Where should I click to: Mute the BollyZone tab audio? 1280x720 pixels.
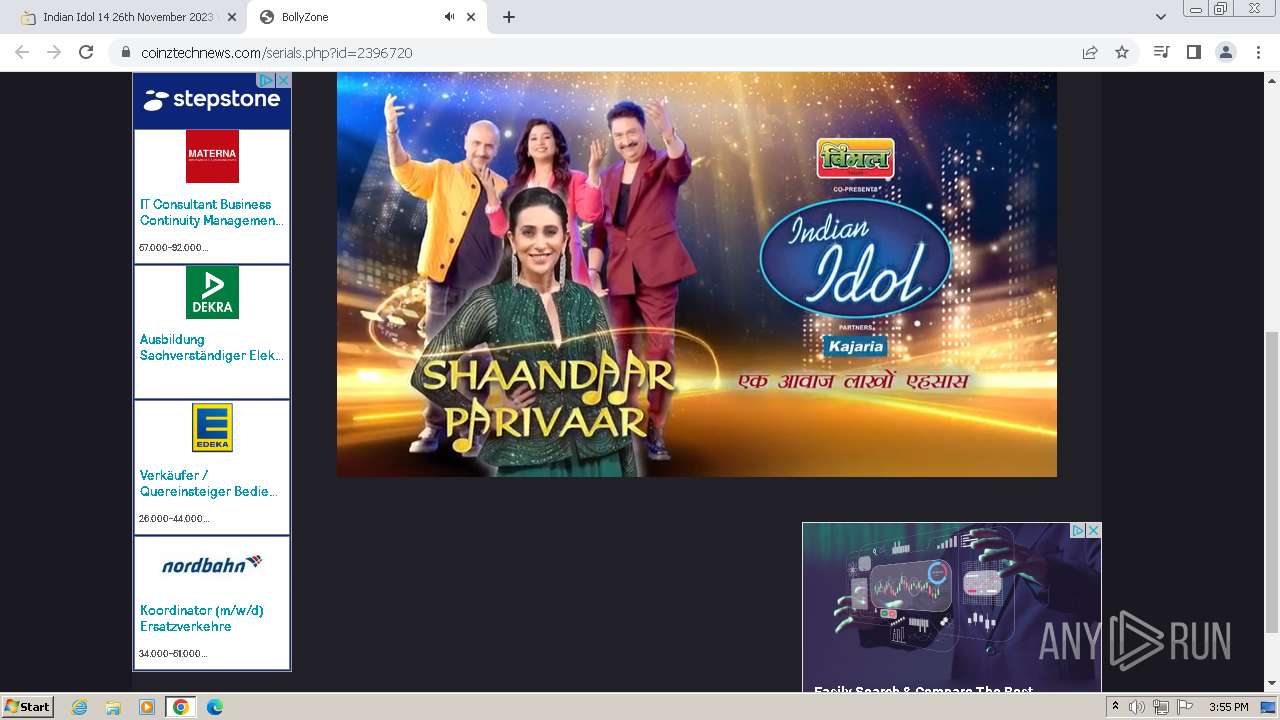[449, 17]
